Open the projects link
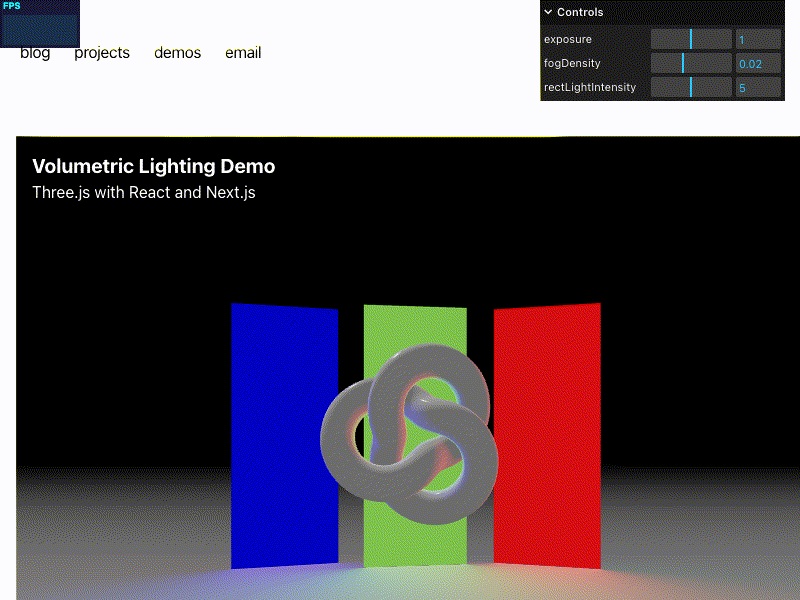 click(102, 53)
